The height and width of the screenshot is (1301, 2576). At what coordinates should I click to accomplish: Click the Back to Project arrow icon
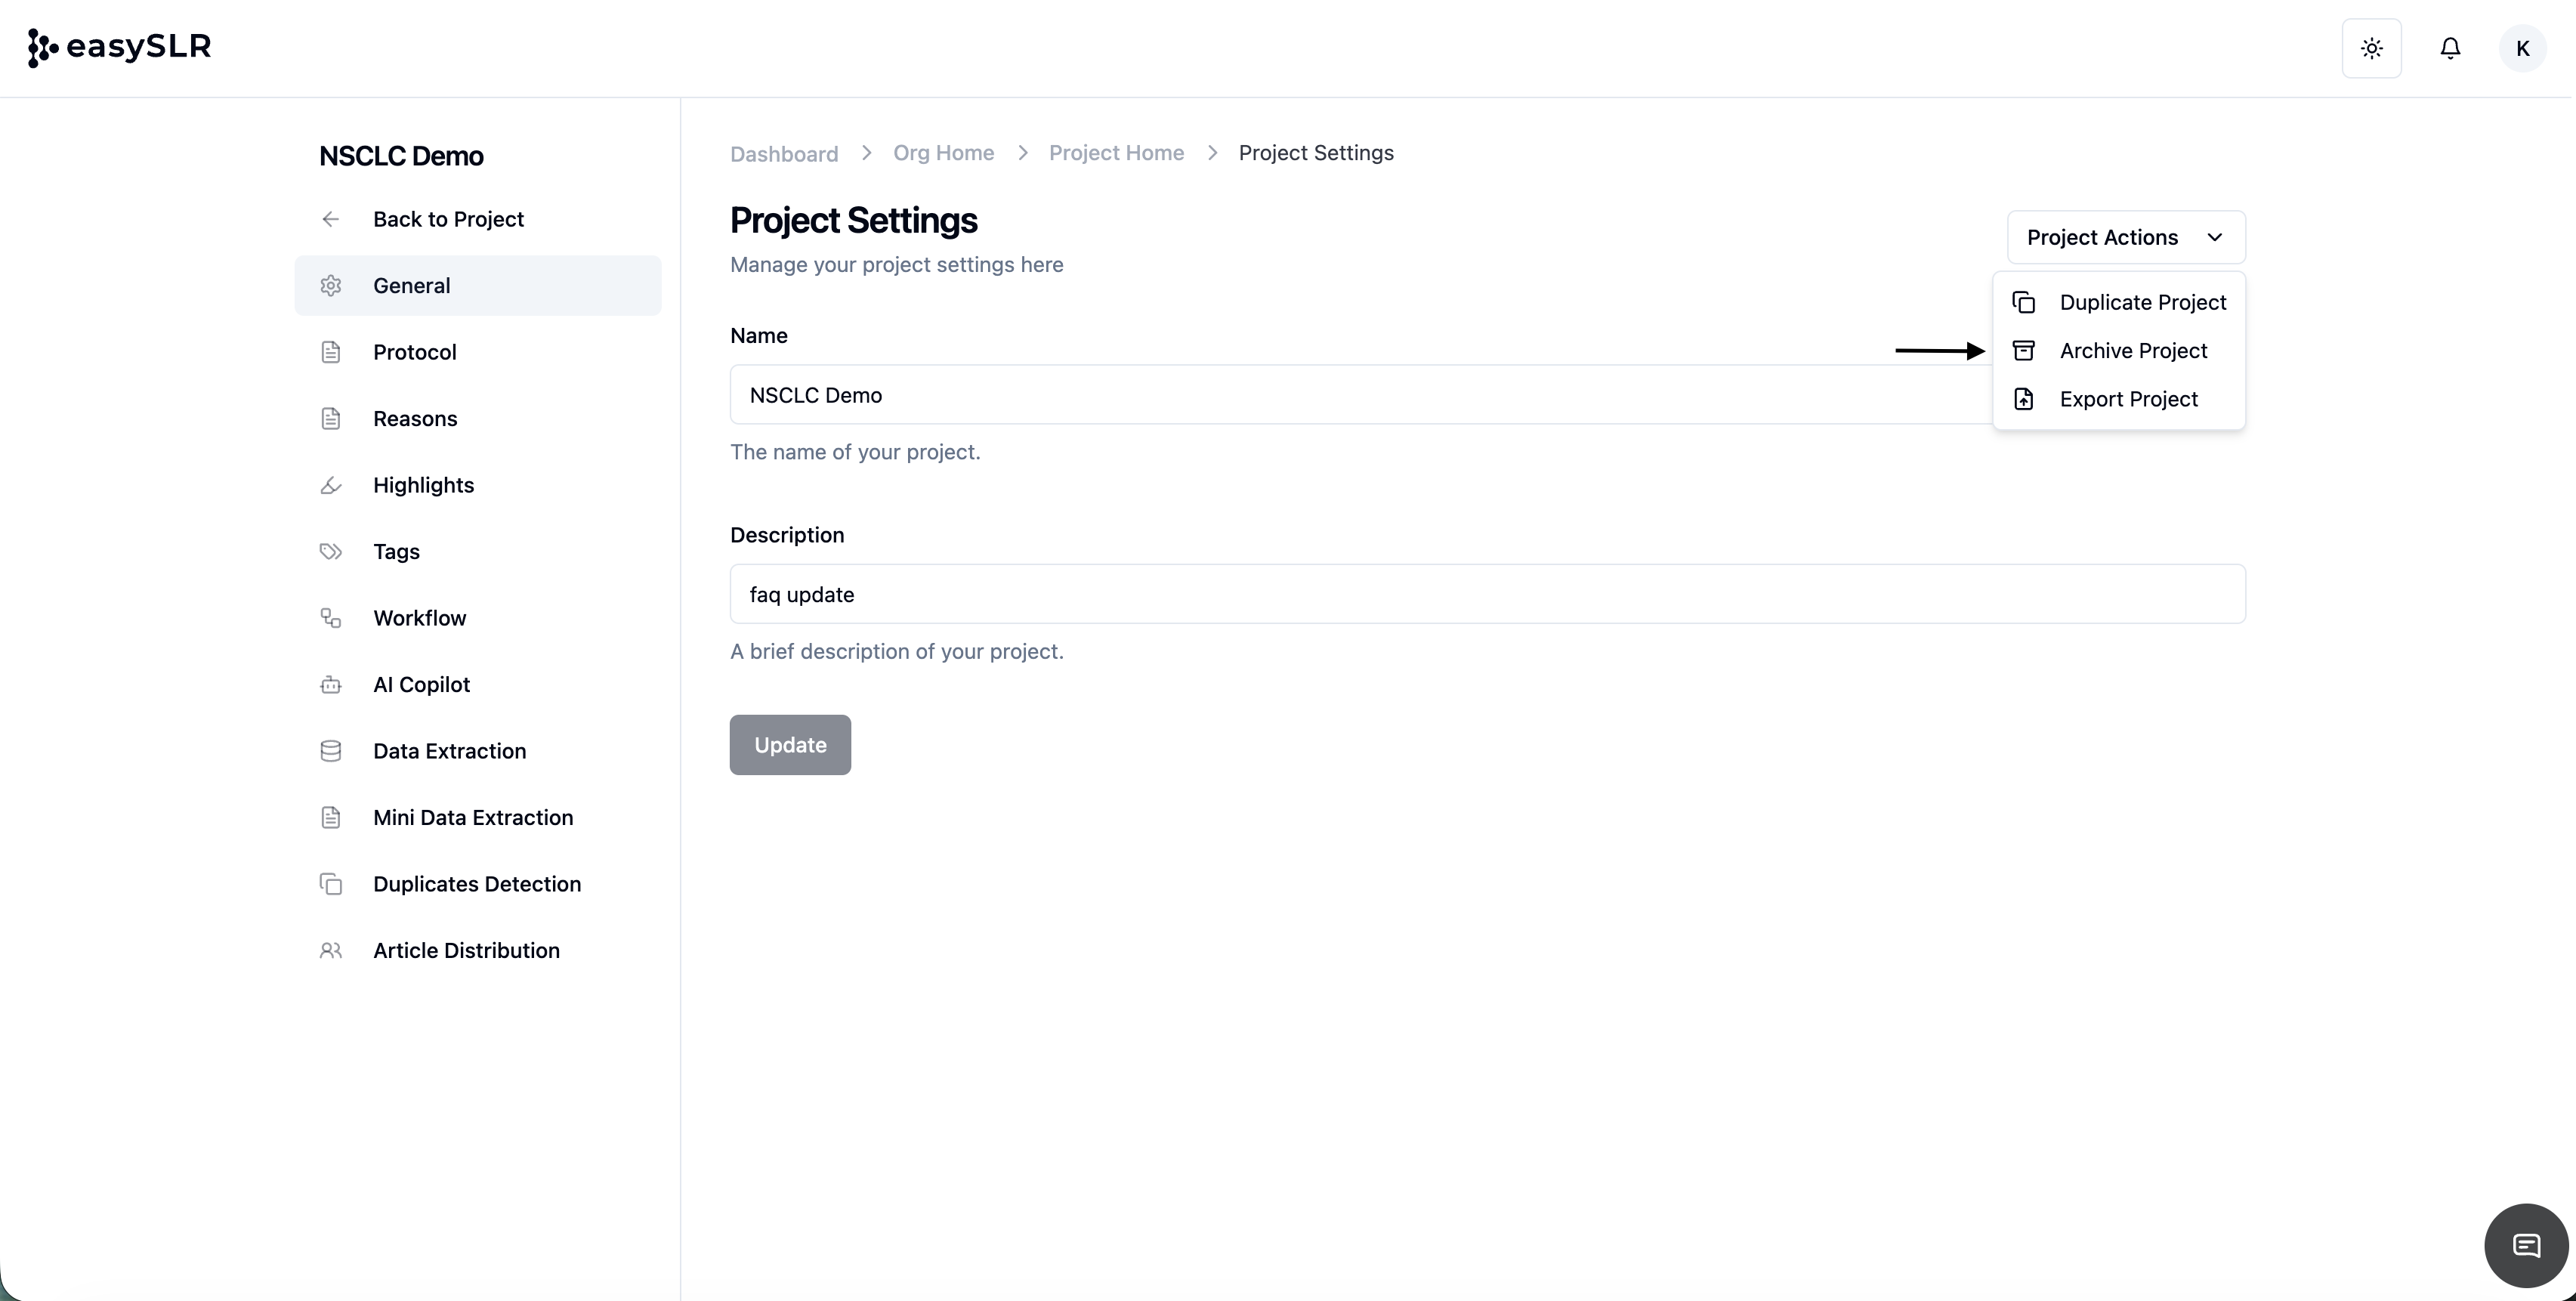(x=331, y=219)
